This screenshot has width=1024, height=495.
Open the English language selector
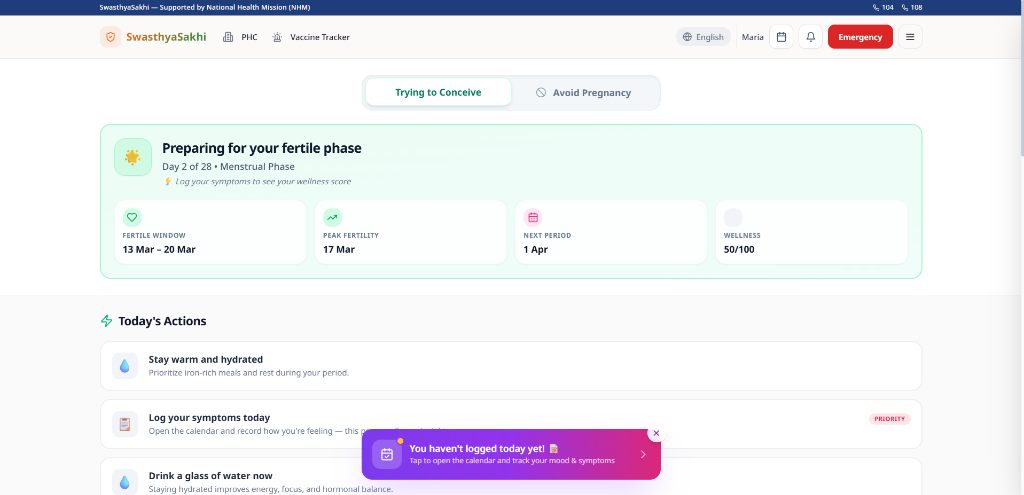pyautogui.click(x=703, y=37)
